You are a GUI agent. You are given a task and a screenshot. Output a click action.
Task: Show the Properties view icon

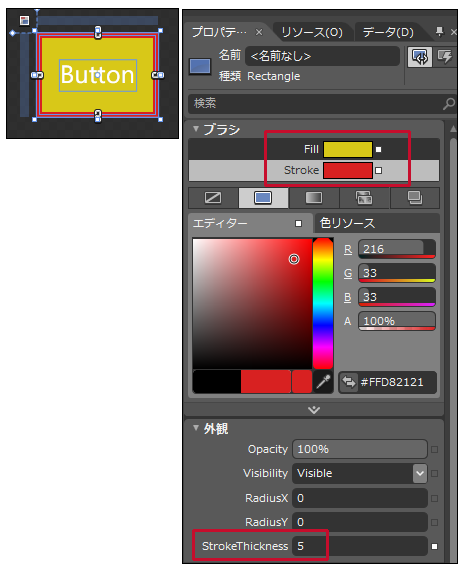pos(420,57)
